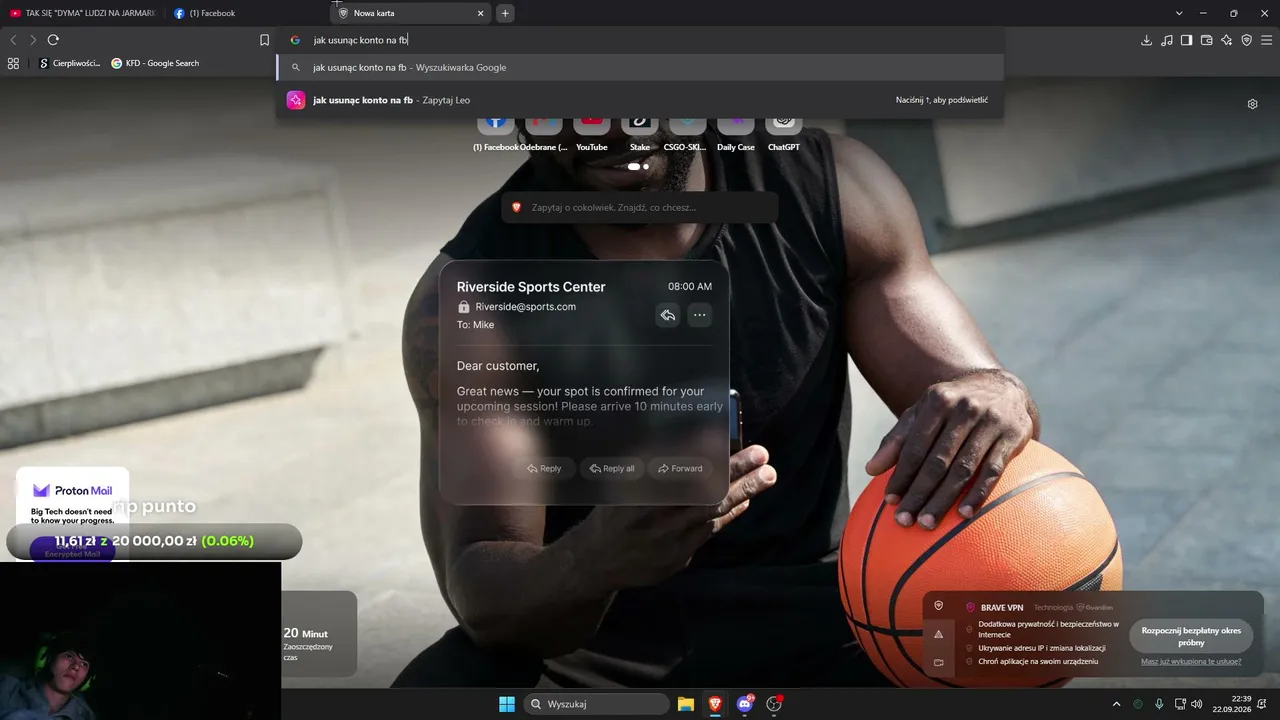Screen dimensions: 1280x720
Task: Click the address bar search text
Action: (x=360, y=40)
